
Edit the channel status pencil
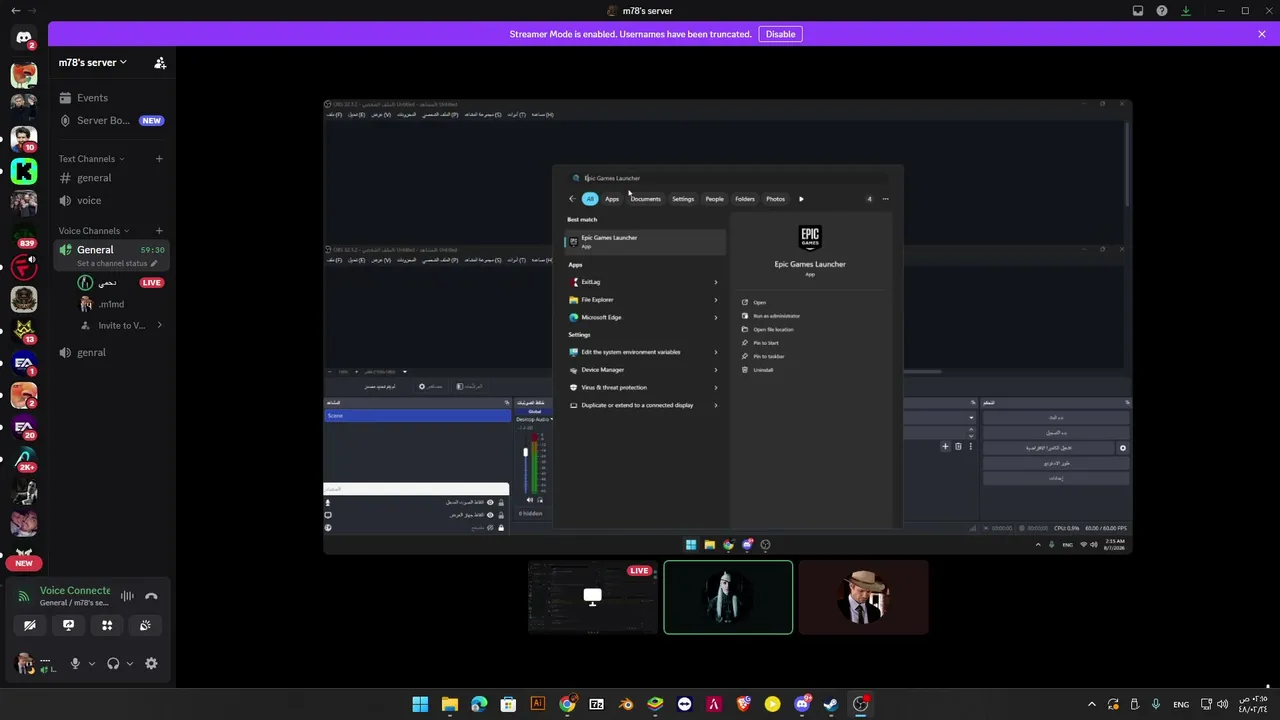click(154, 264)
